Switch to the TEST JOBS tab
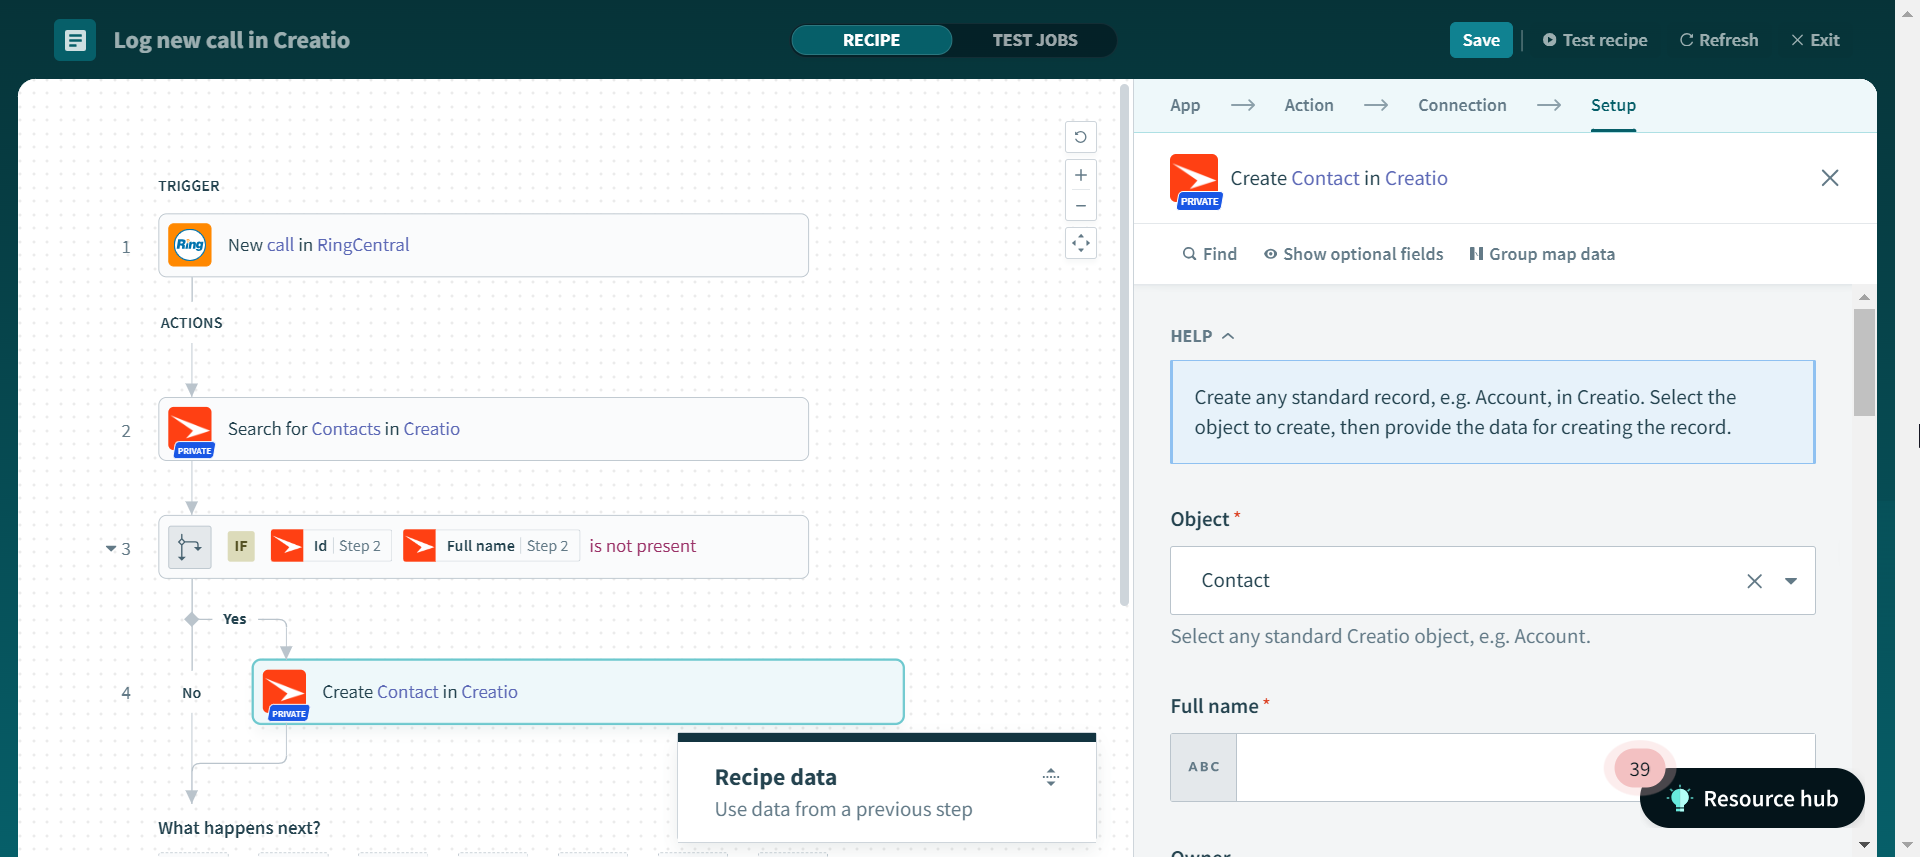The height and width of the screenshot is (857, 1920). [x=1035, y=40]
